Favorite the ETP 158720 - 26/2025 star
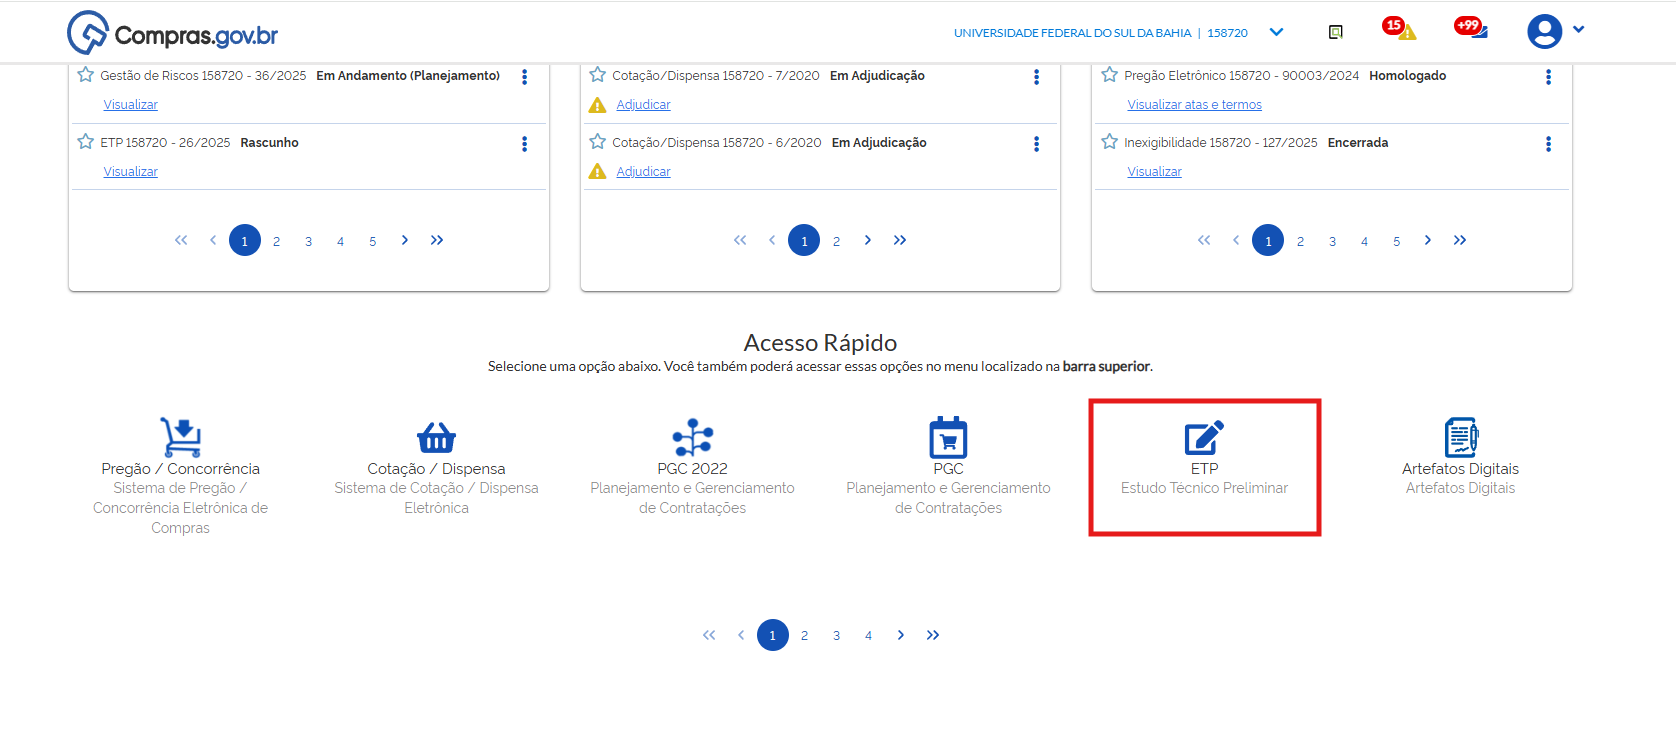The height and width of the screenshot is (745, 1676). click(86, 142)
